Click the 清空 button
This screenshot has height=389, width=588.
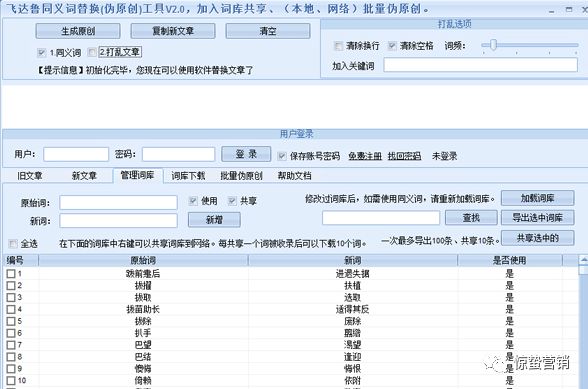click(x=268, y=31)
